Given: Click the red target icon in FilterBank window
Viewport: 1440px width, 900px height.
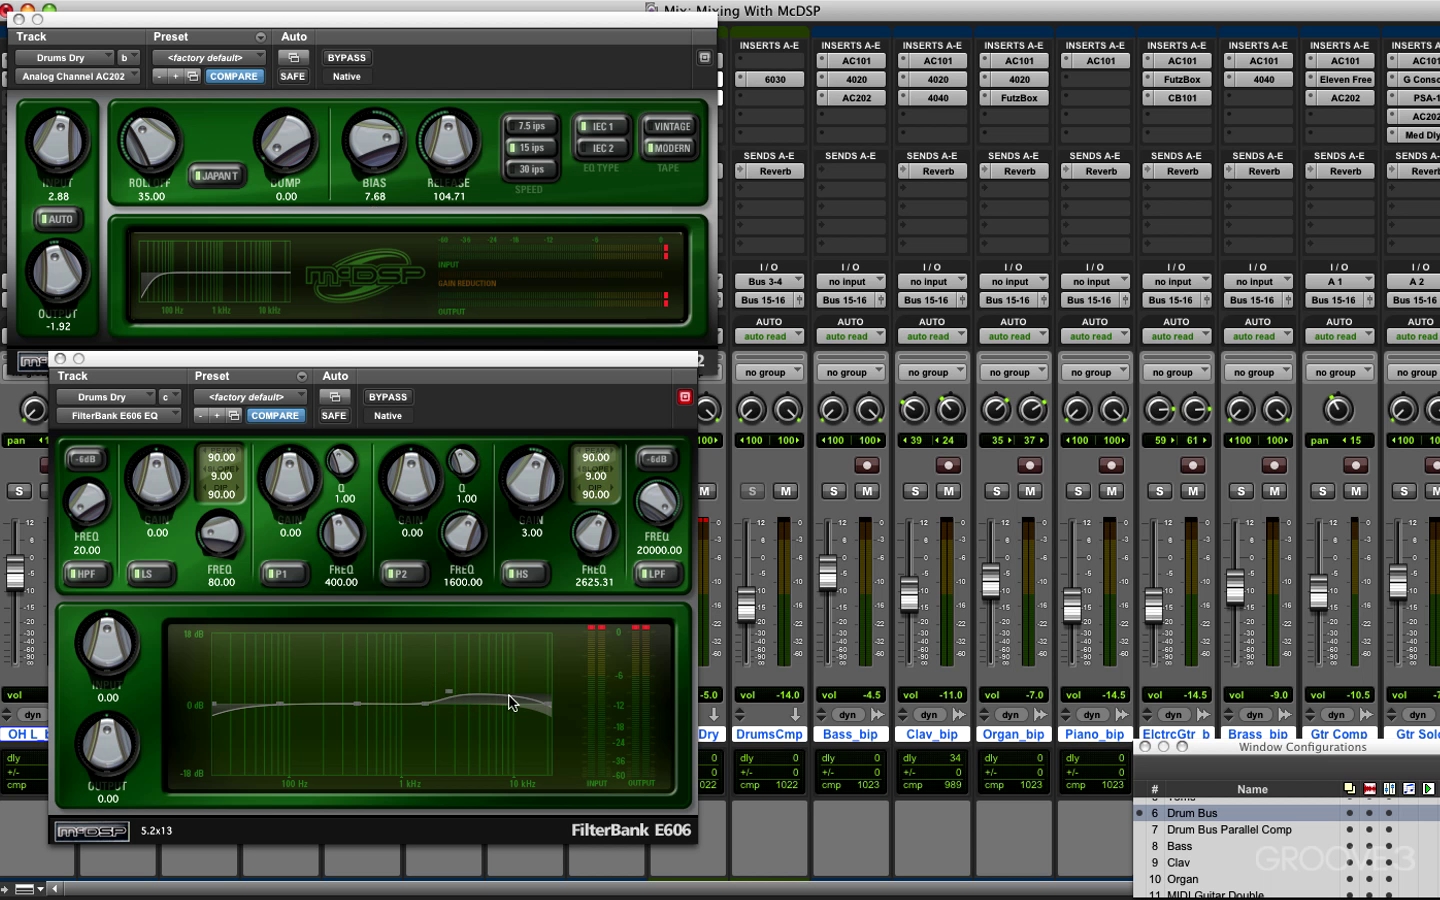Looking at the screenshot, I should (x=685, y=397).
